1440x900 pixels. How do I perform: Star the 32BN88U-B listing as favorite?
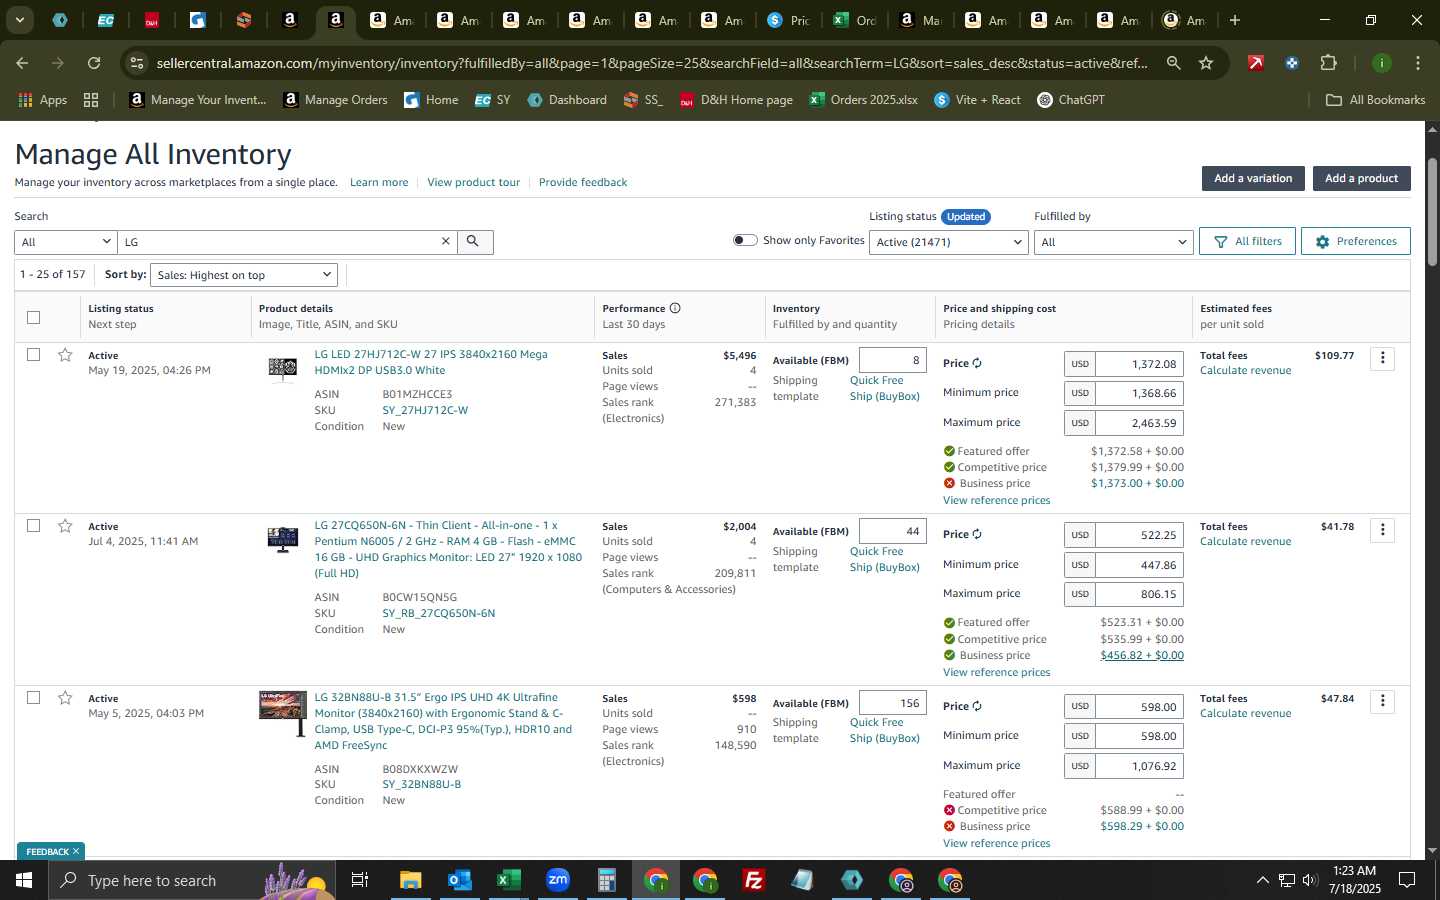pyautogui.click(x=65, y=698)
